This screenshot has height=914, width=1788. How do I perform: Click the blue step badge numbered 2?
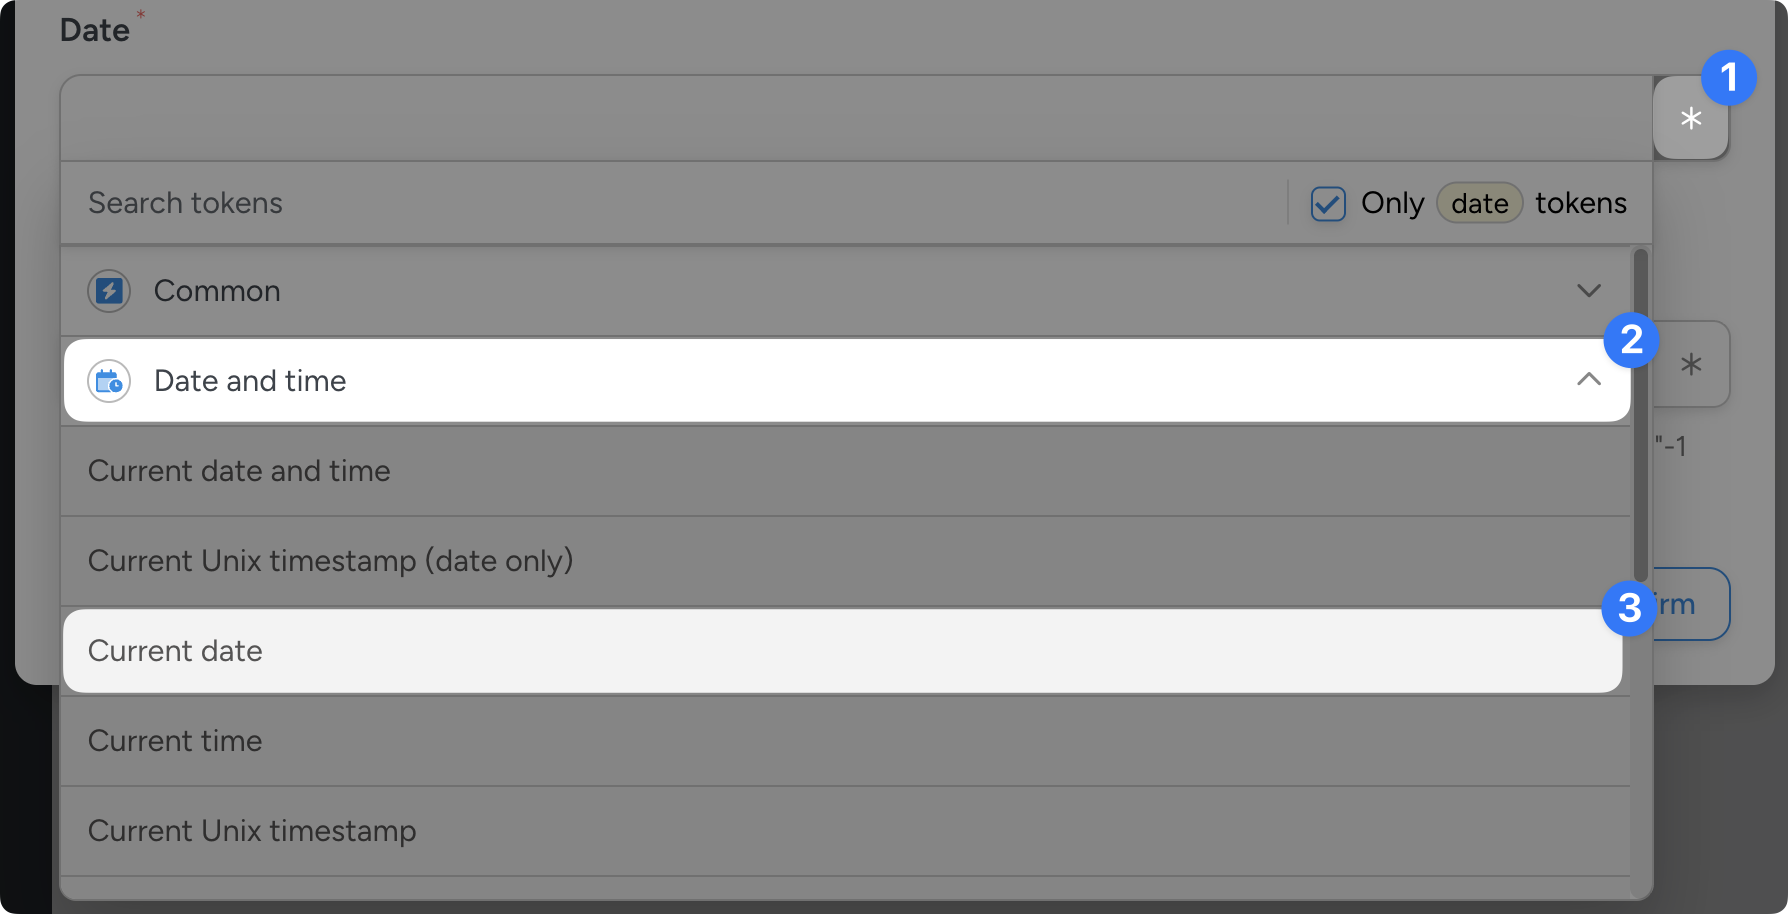tap(1631, 340)
